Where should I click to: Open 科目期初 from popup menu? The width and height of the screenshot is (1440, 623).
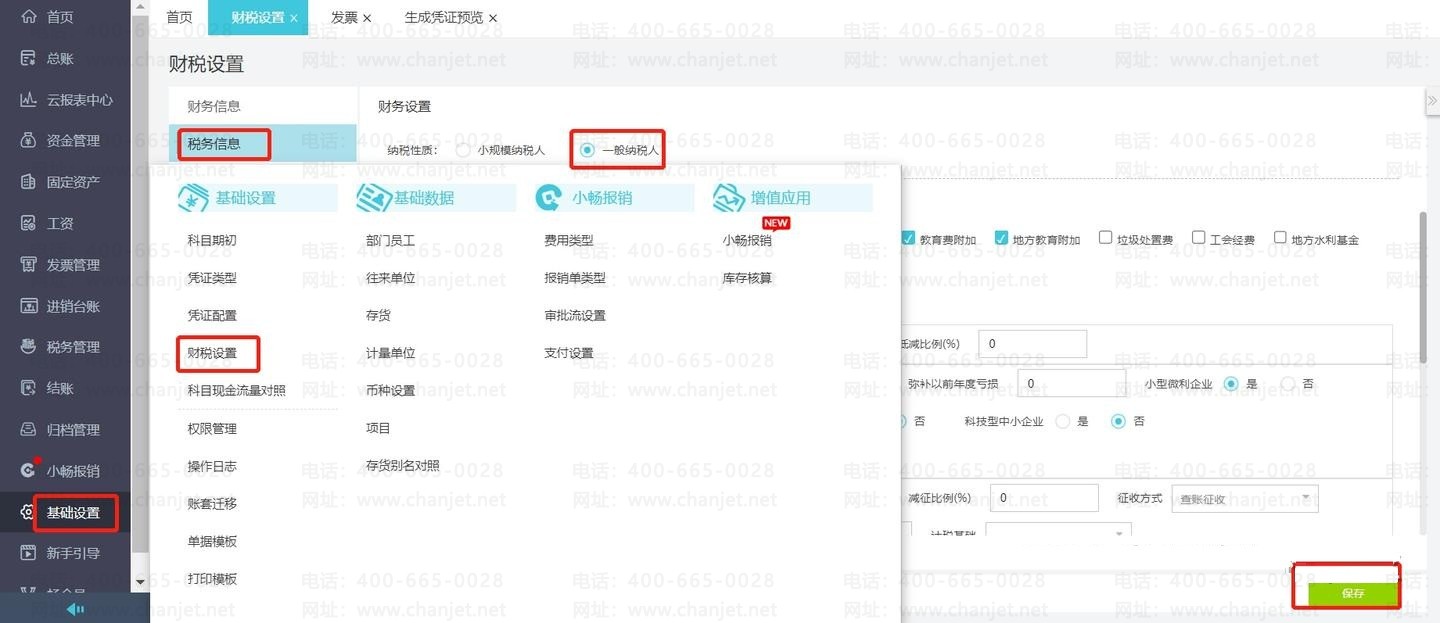click(212, 240)
